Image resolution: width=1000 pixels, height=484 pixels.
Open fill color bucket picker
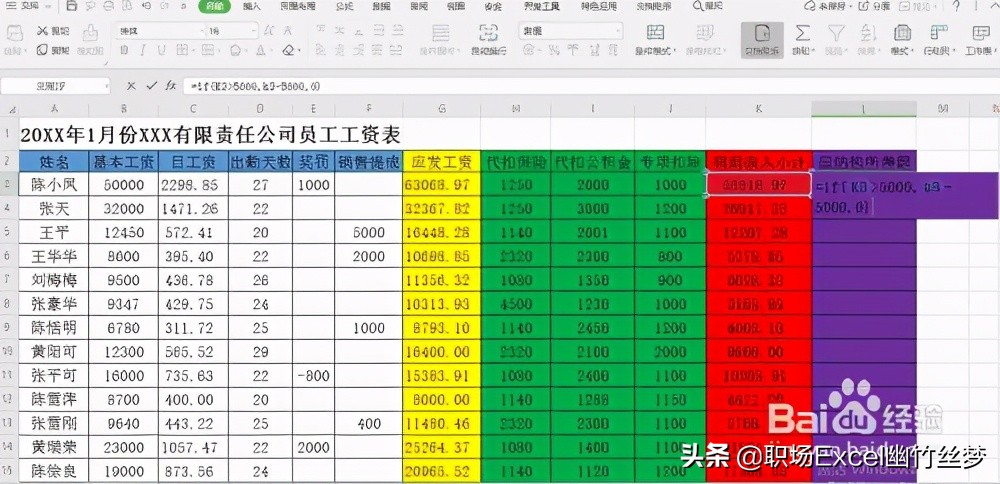236,50
